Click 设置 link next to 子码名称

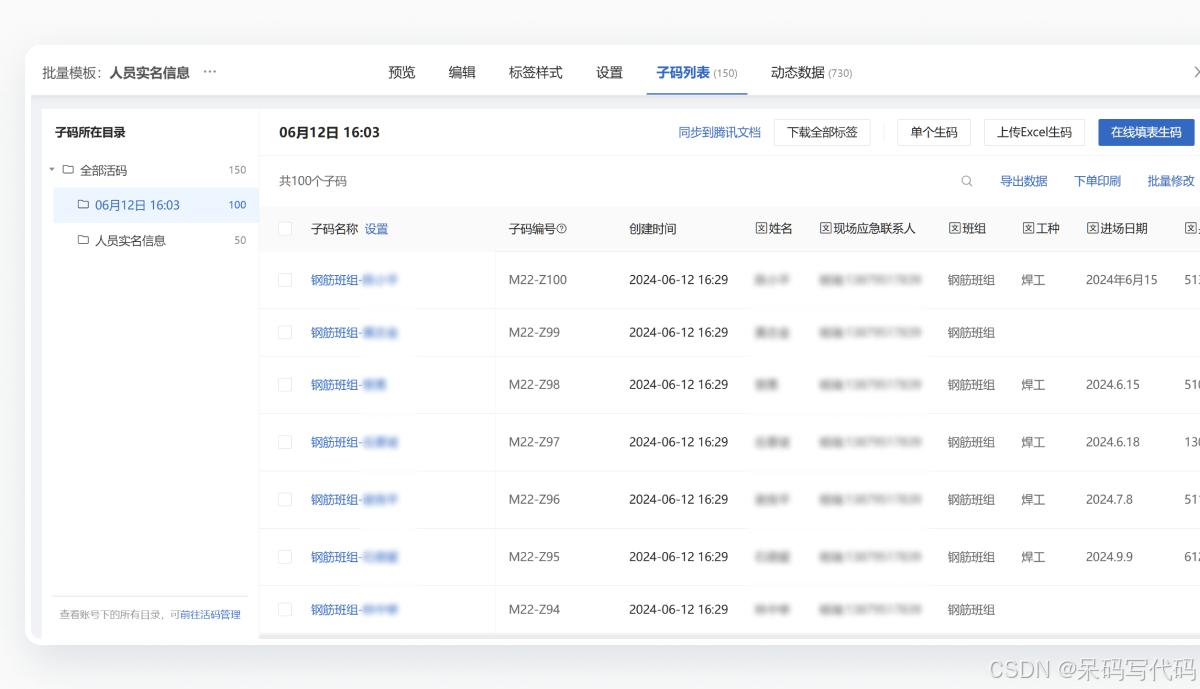(x=376, y=229)
